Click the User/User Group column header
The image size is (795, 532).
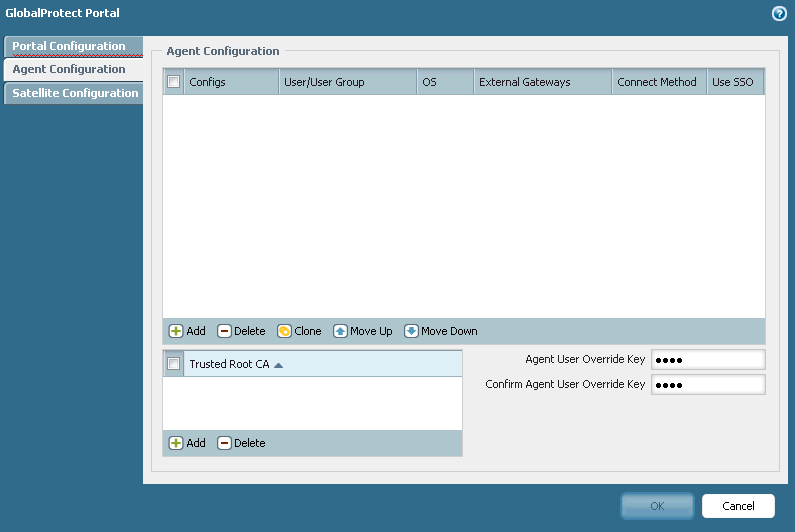[x=348, y=82]
